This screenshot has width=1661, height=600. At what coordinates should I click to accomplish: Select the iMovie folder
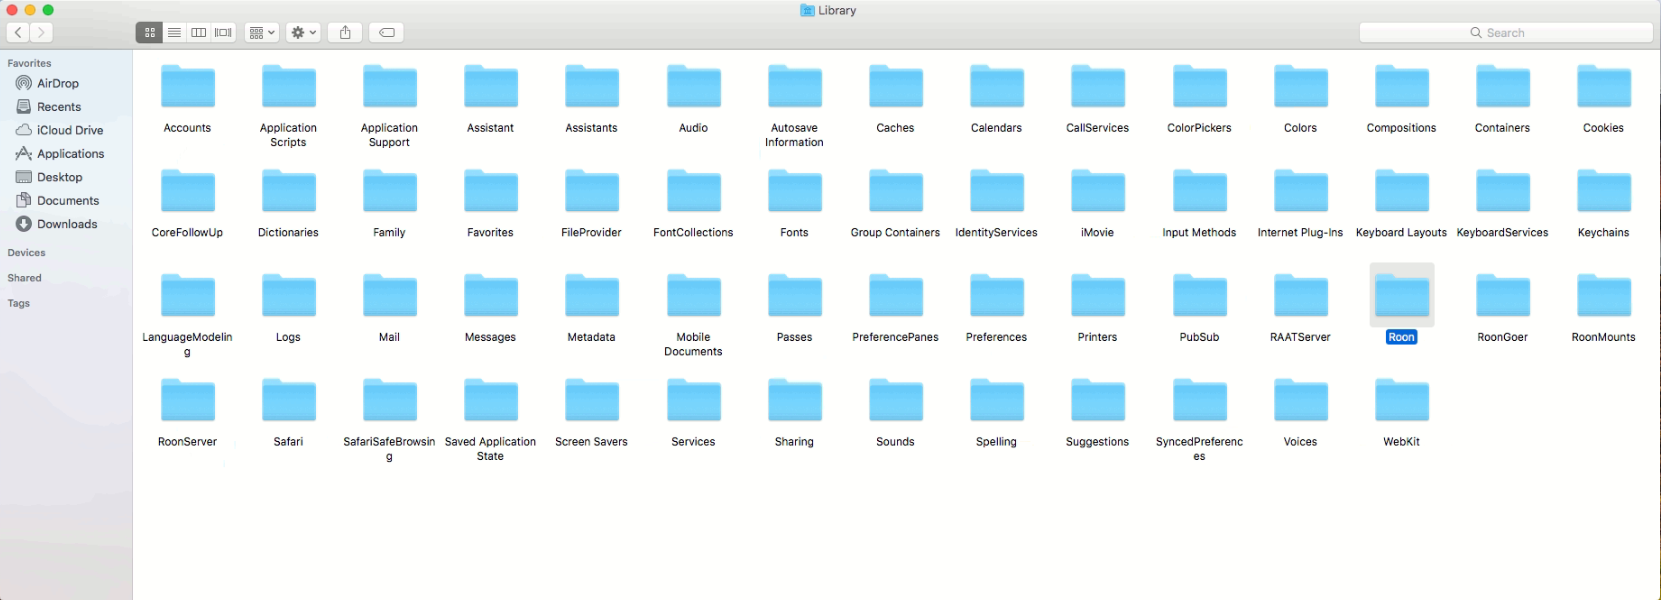pos(1098,191)
